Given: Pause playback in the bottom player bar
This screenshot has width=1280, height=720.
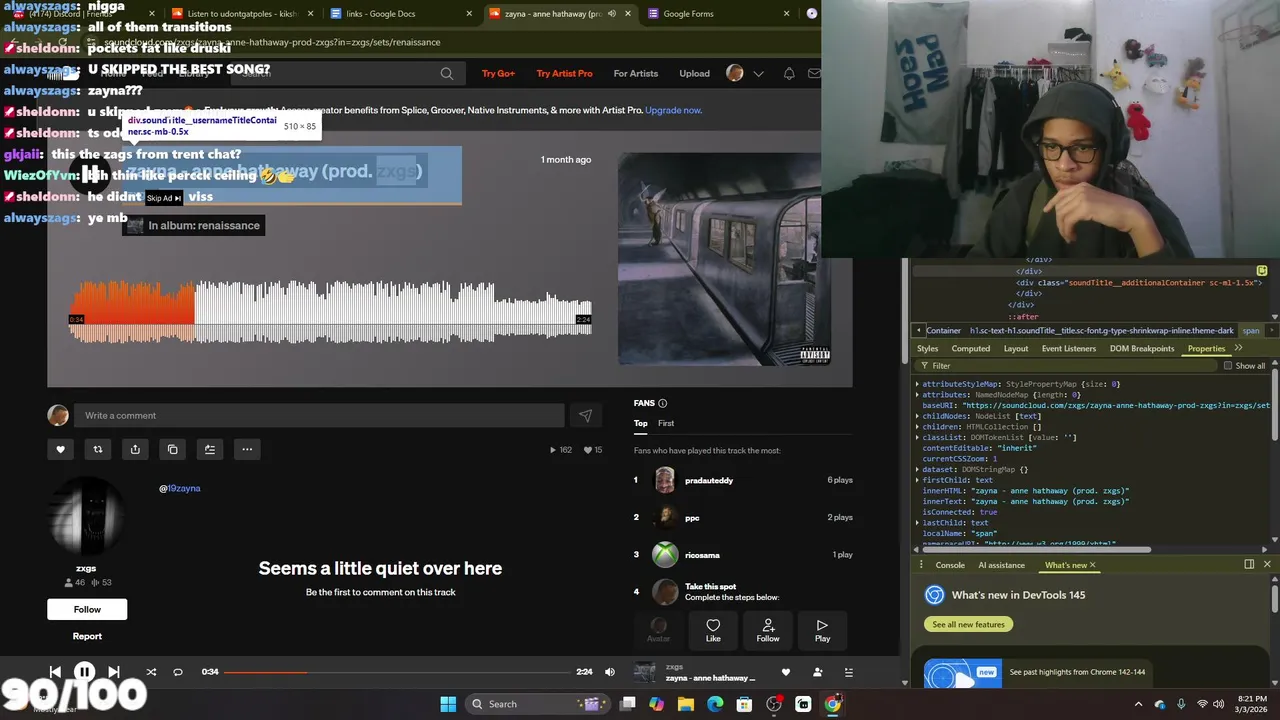Looking at the screenshot, I should pyautogui.click(x=84, y=672).
